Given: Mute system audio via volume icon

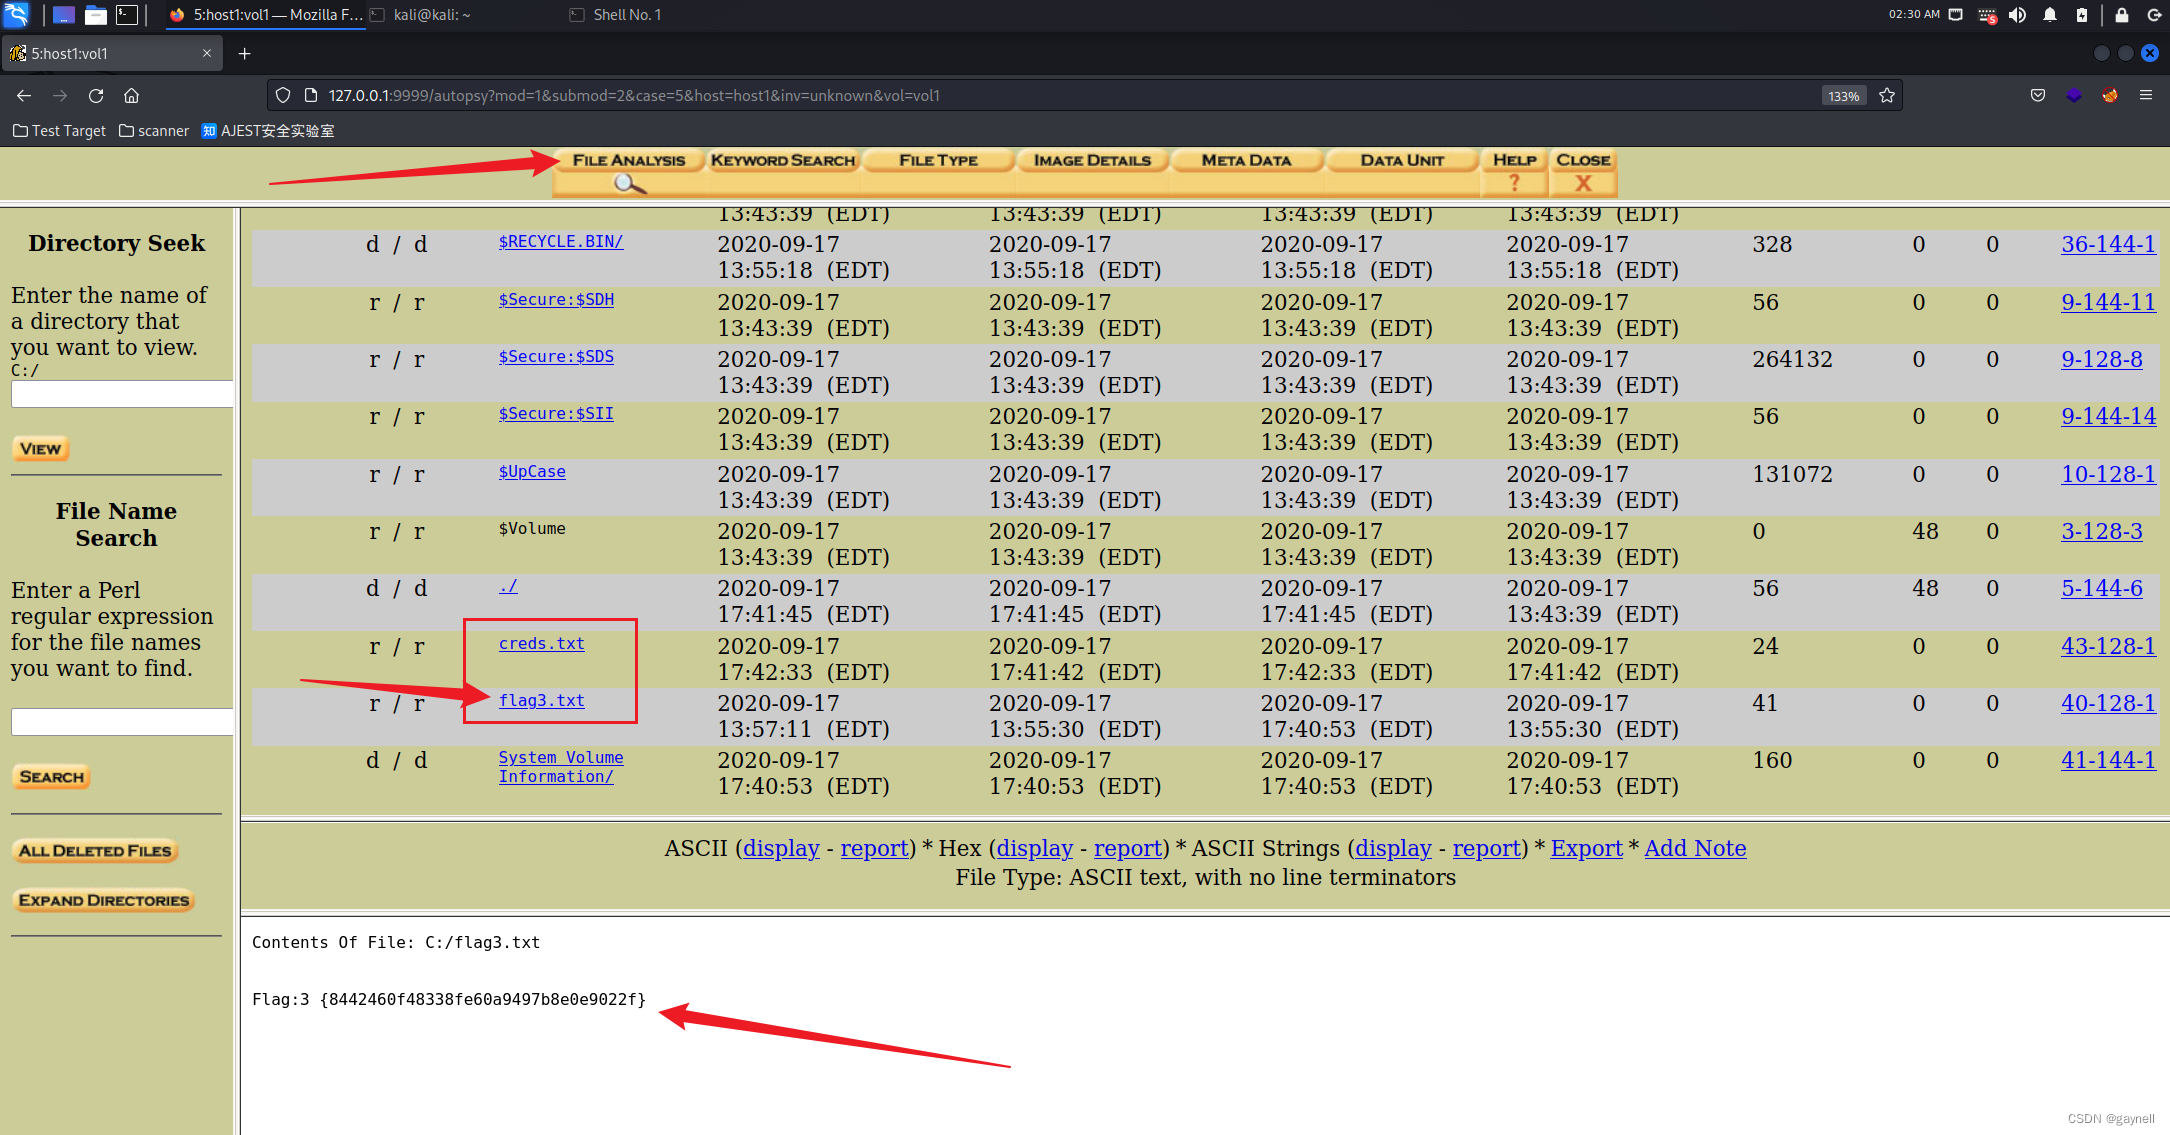Looking at the screenshot, I should 2018,14.
